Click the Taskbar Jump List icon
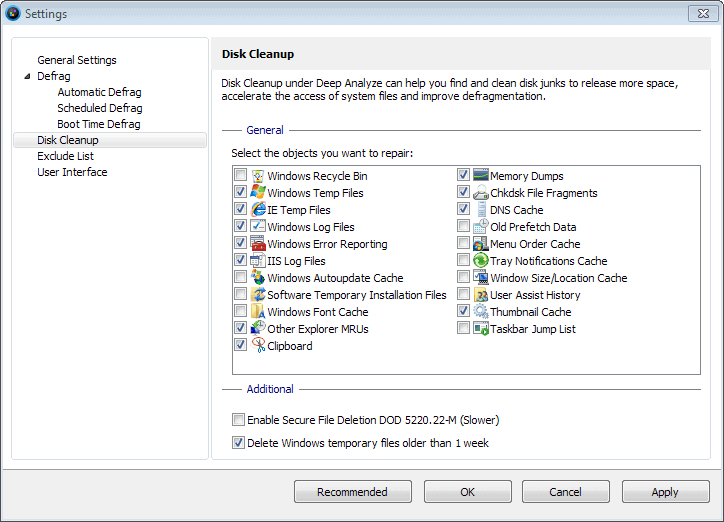The image size is (724, 522). point(481,329)
